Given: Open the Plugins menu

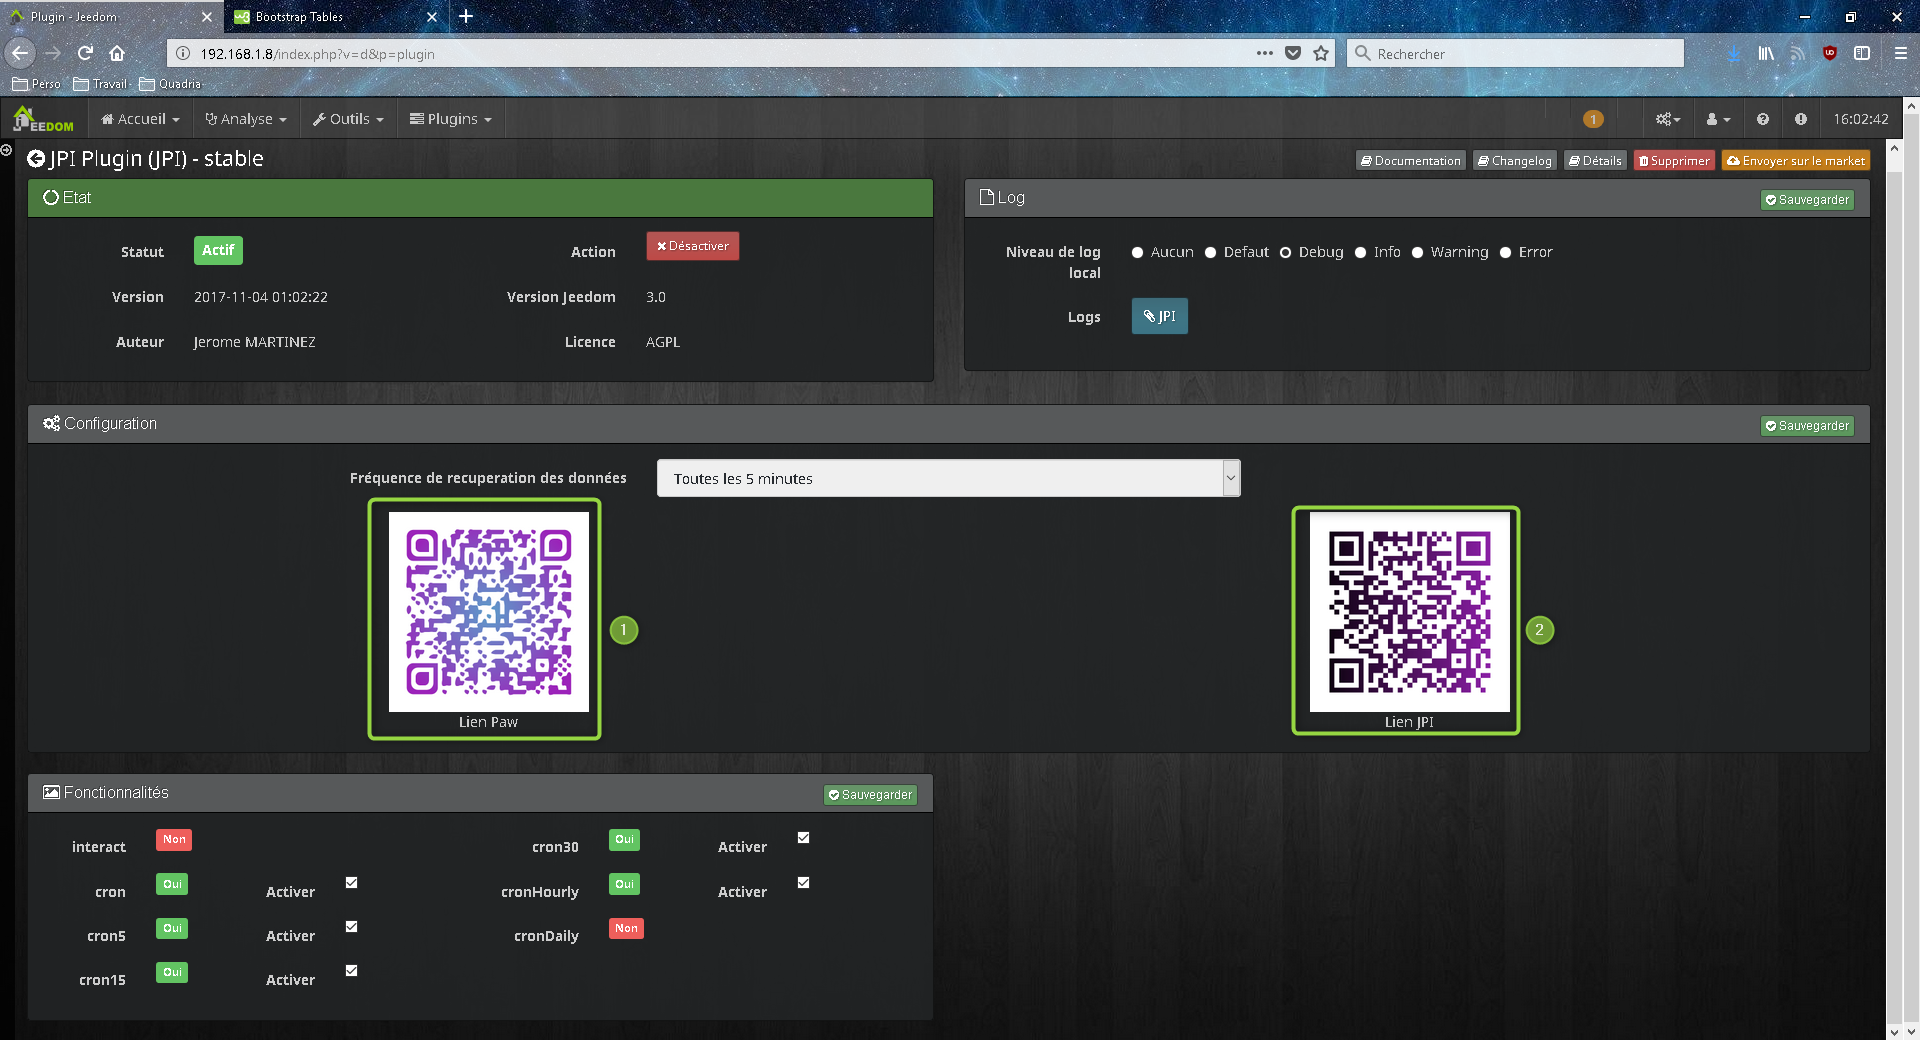Looking at the screenshot, I should point(450,118).
